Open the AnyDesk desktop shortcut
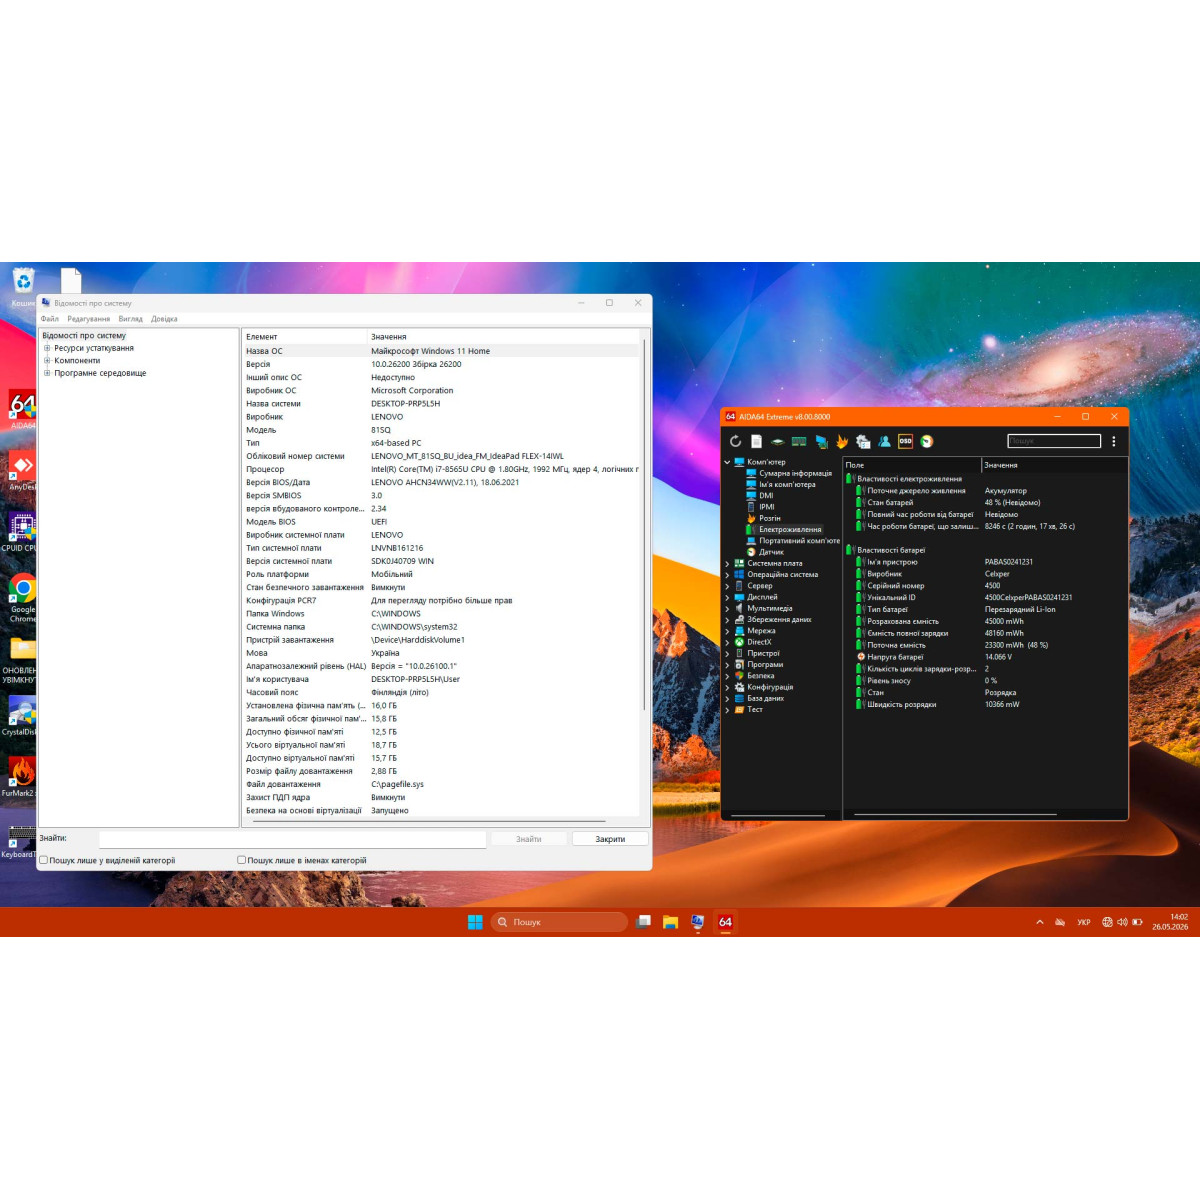 pos(22,471)
